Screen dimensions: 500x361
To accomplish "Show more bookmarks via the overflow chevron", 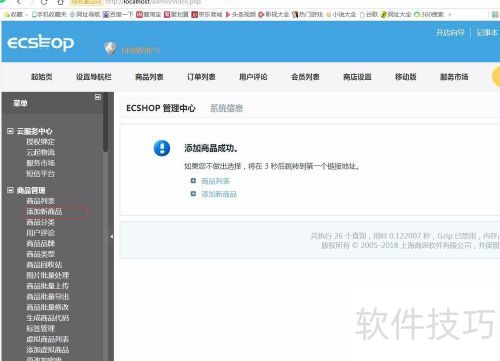I will coord(450,15).
